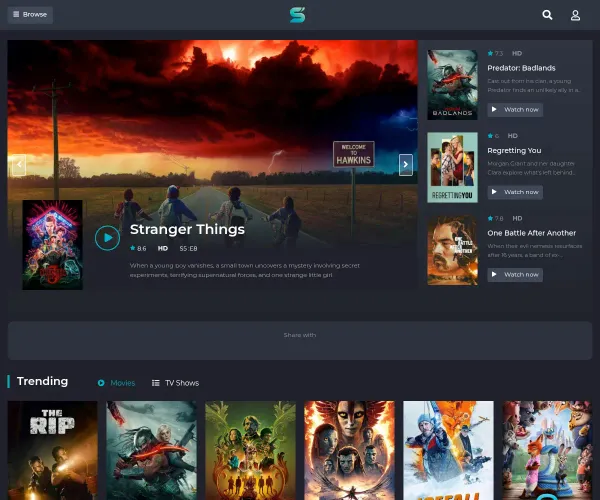600x500 pixels.
Task: Switch to the TV Shows trending tab
Action: pyautogui.click(x=176, y=383)
